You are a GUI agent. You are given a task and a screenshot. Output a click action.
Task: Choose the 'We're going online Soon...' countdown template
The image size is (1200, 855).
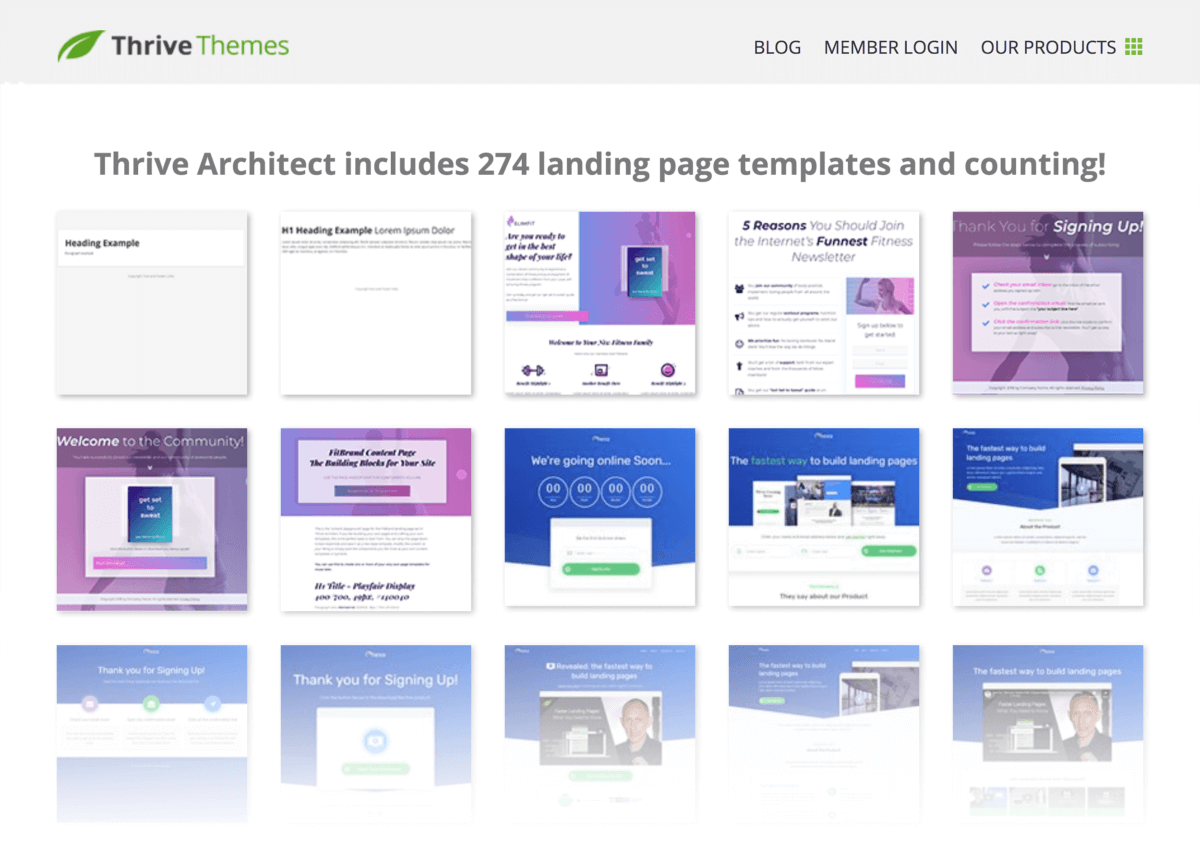pos(599,517)
